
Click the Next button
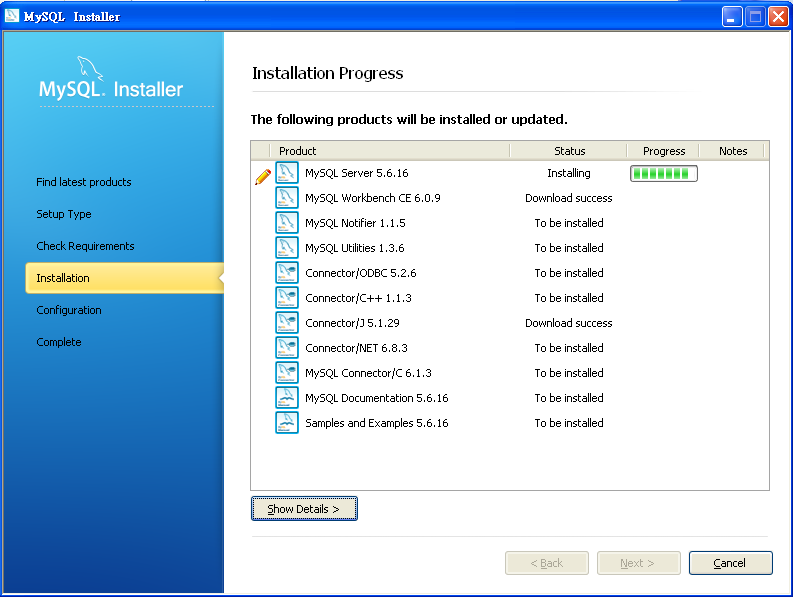tap(638, 563)
